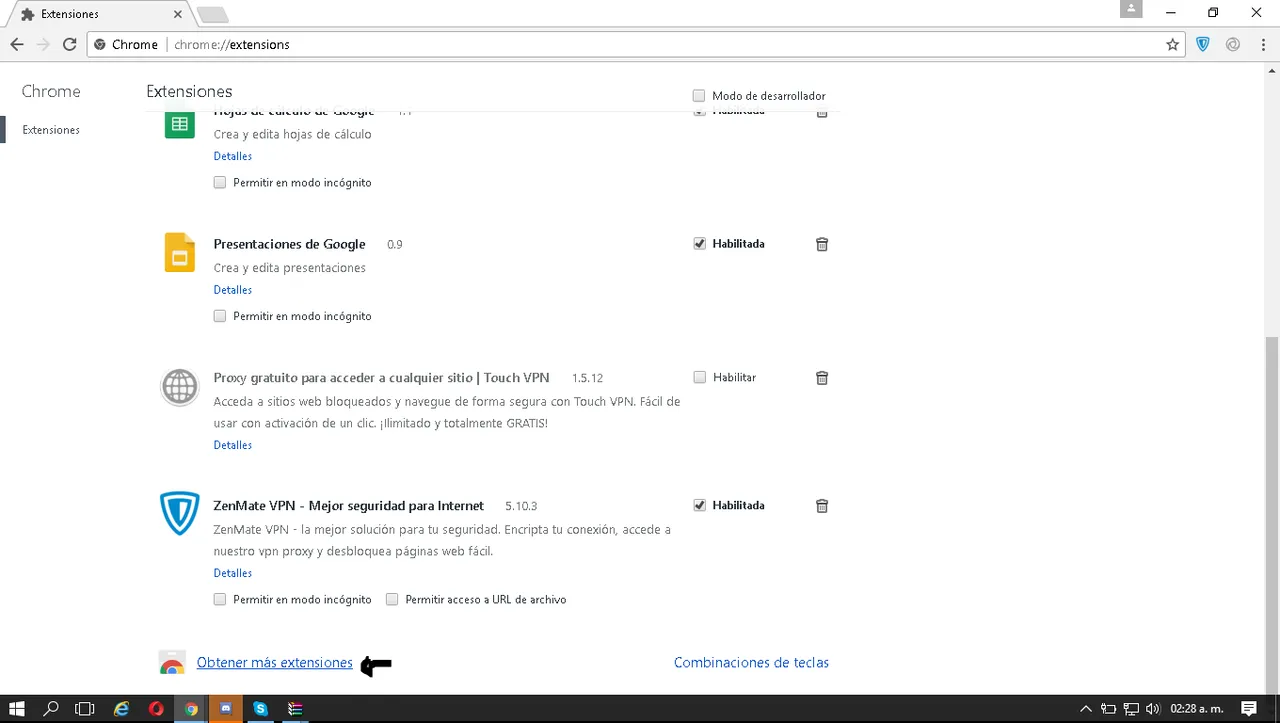Image resolution: width=1280 pixels, height=723 pixels.
Task: Allow ZenMate VPN in incognito mode
Action: point(220,600)
